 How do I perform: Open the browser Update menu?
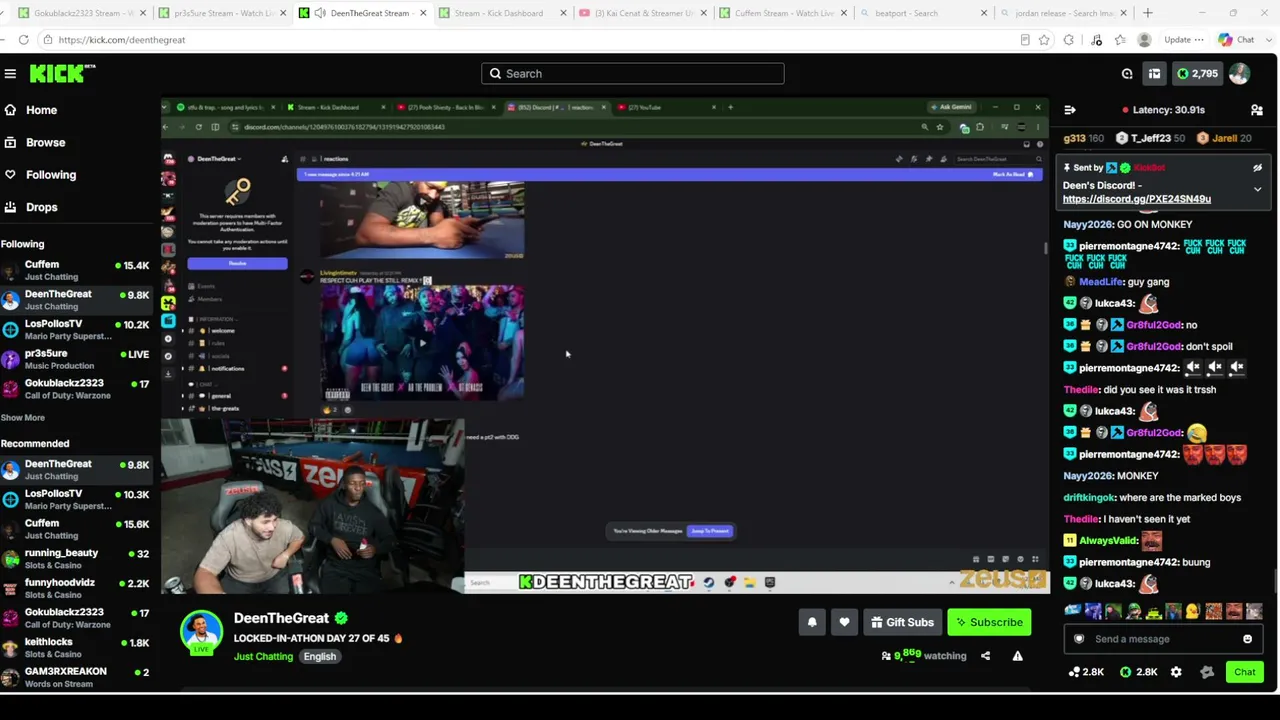pos(1184,40)
